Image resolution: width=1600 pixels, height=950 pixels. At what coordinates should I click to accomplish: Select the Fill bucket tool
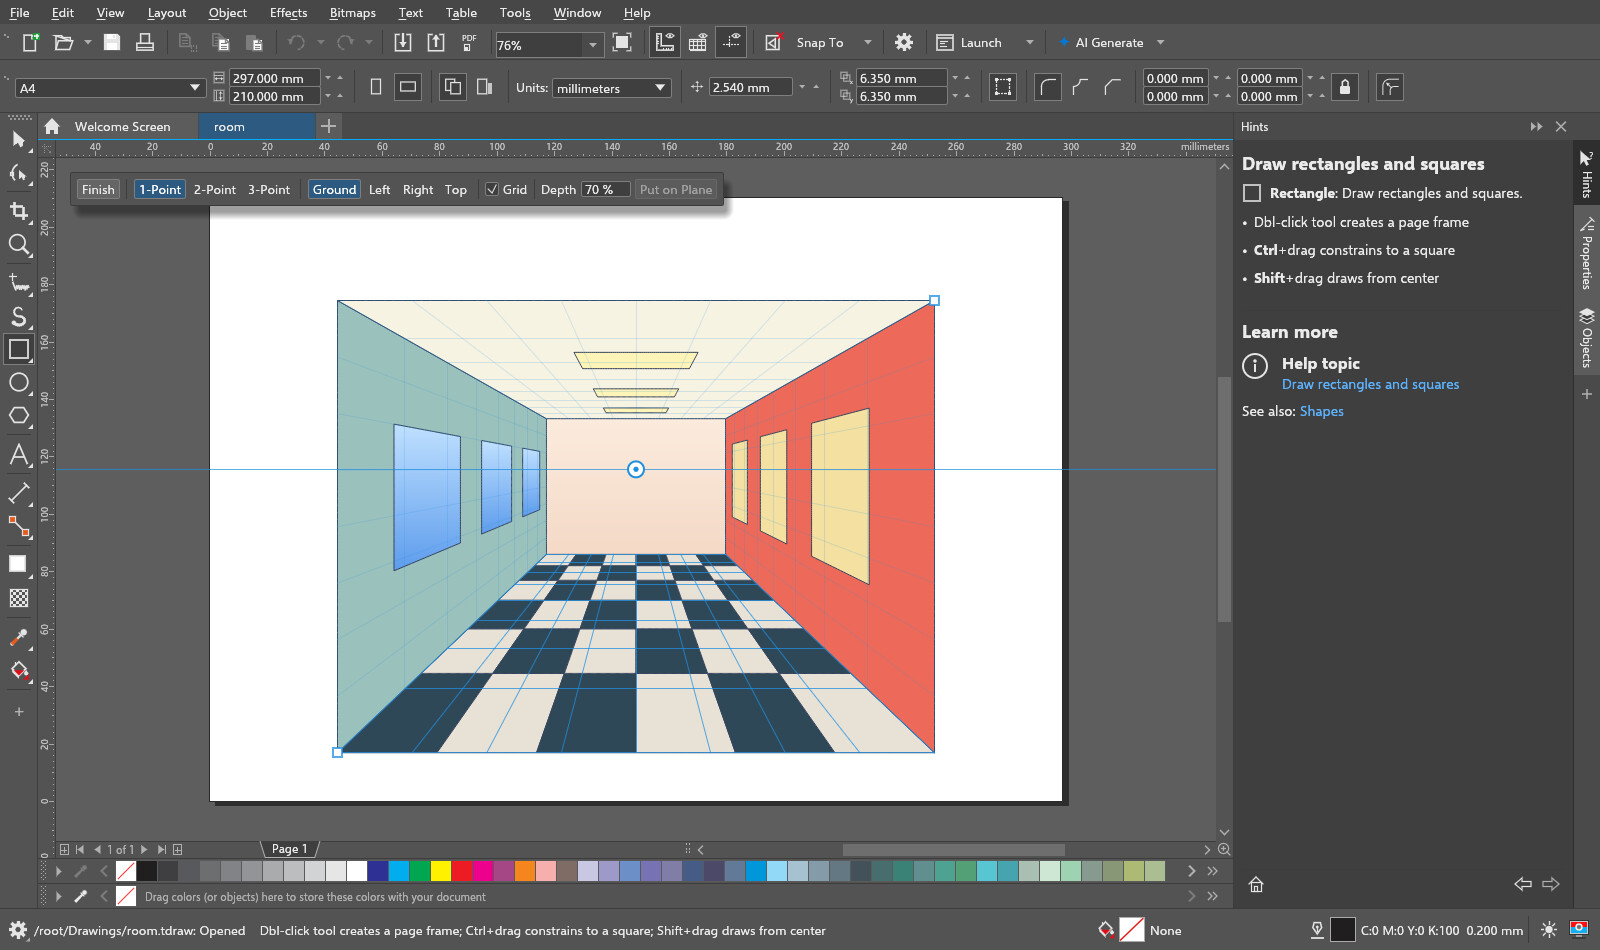(18, 671)
